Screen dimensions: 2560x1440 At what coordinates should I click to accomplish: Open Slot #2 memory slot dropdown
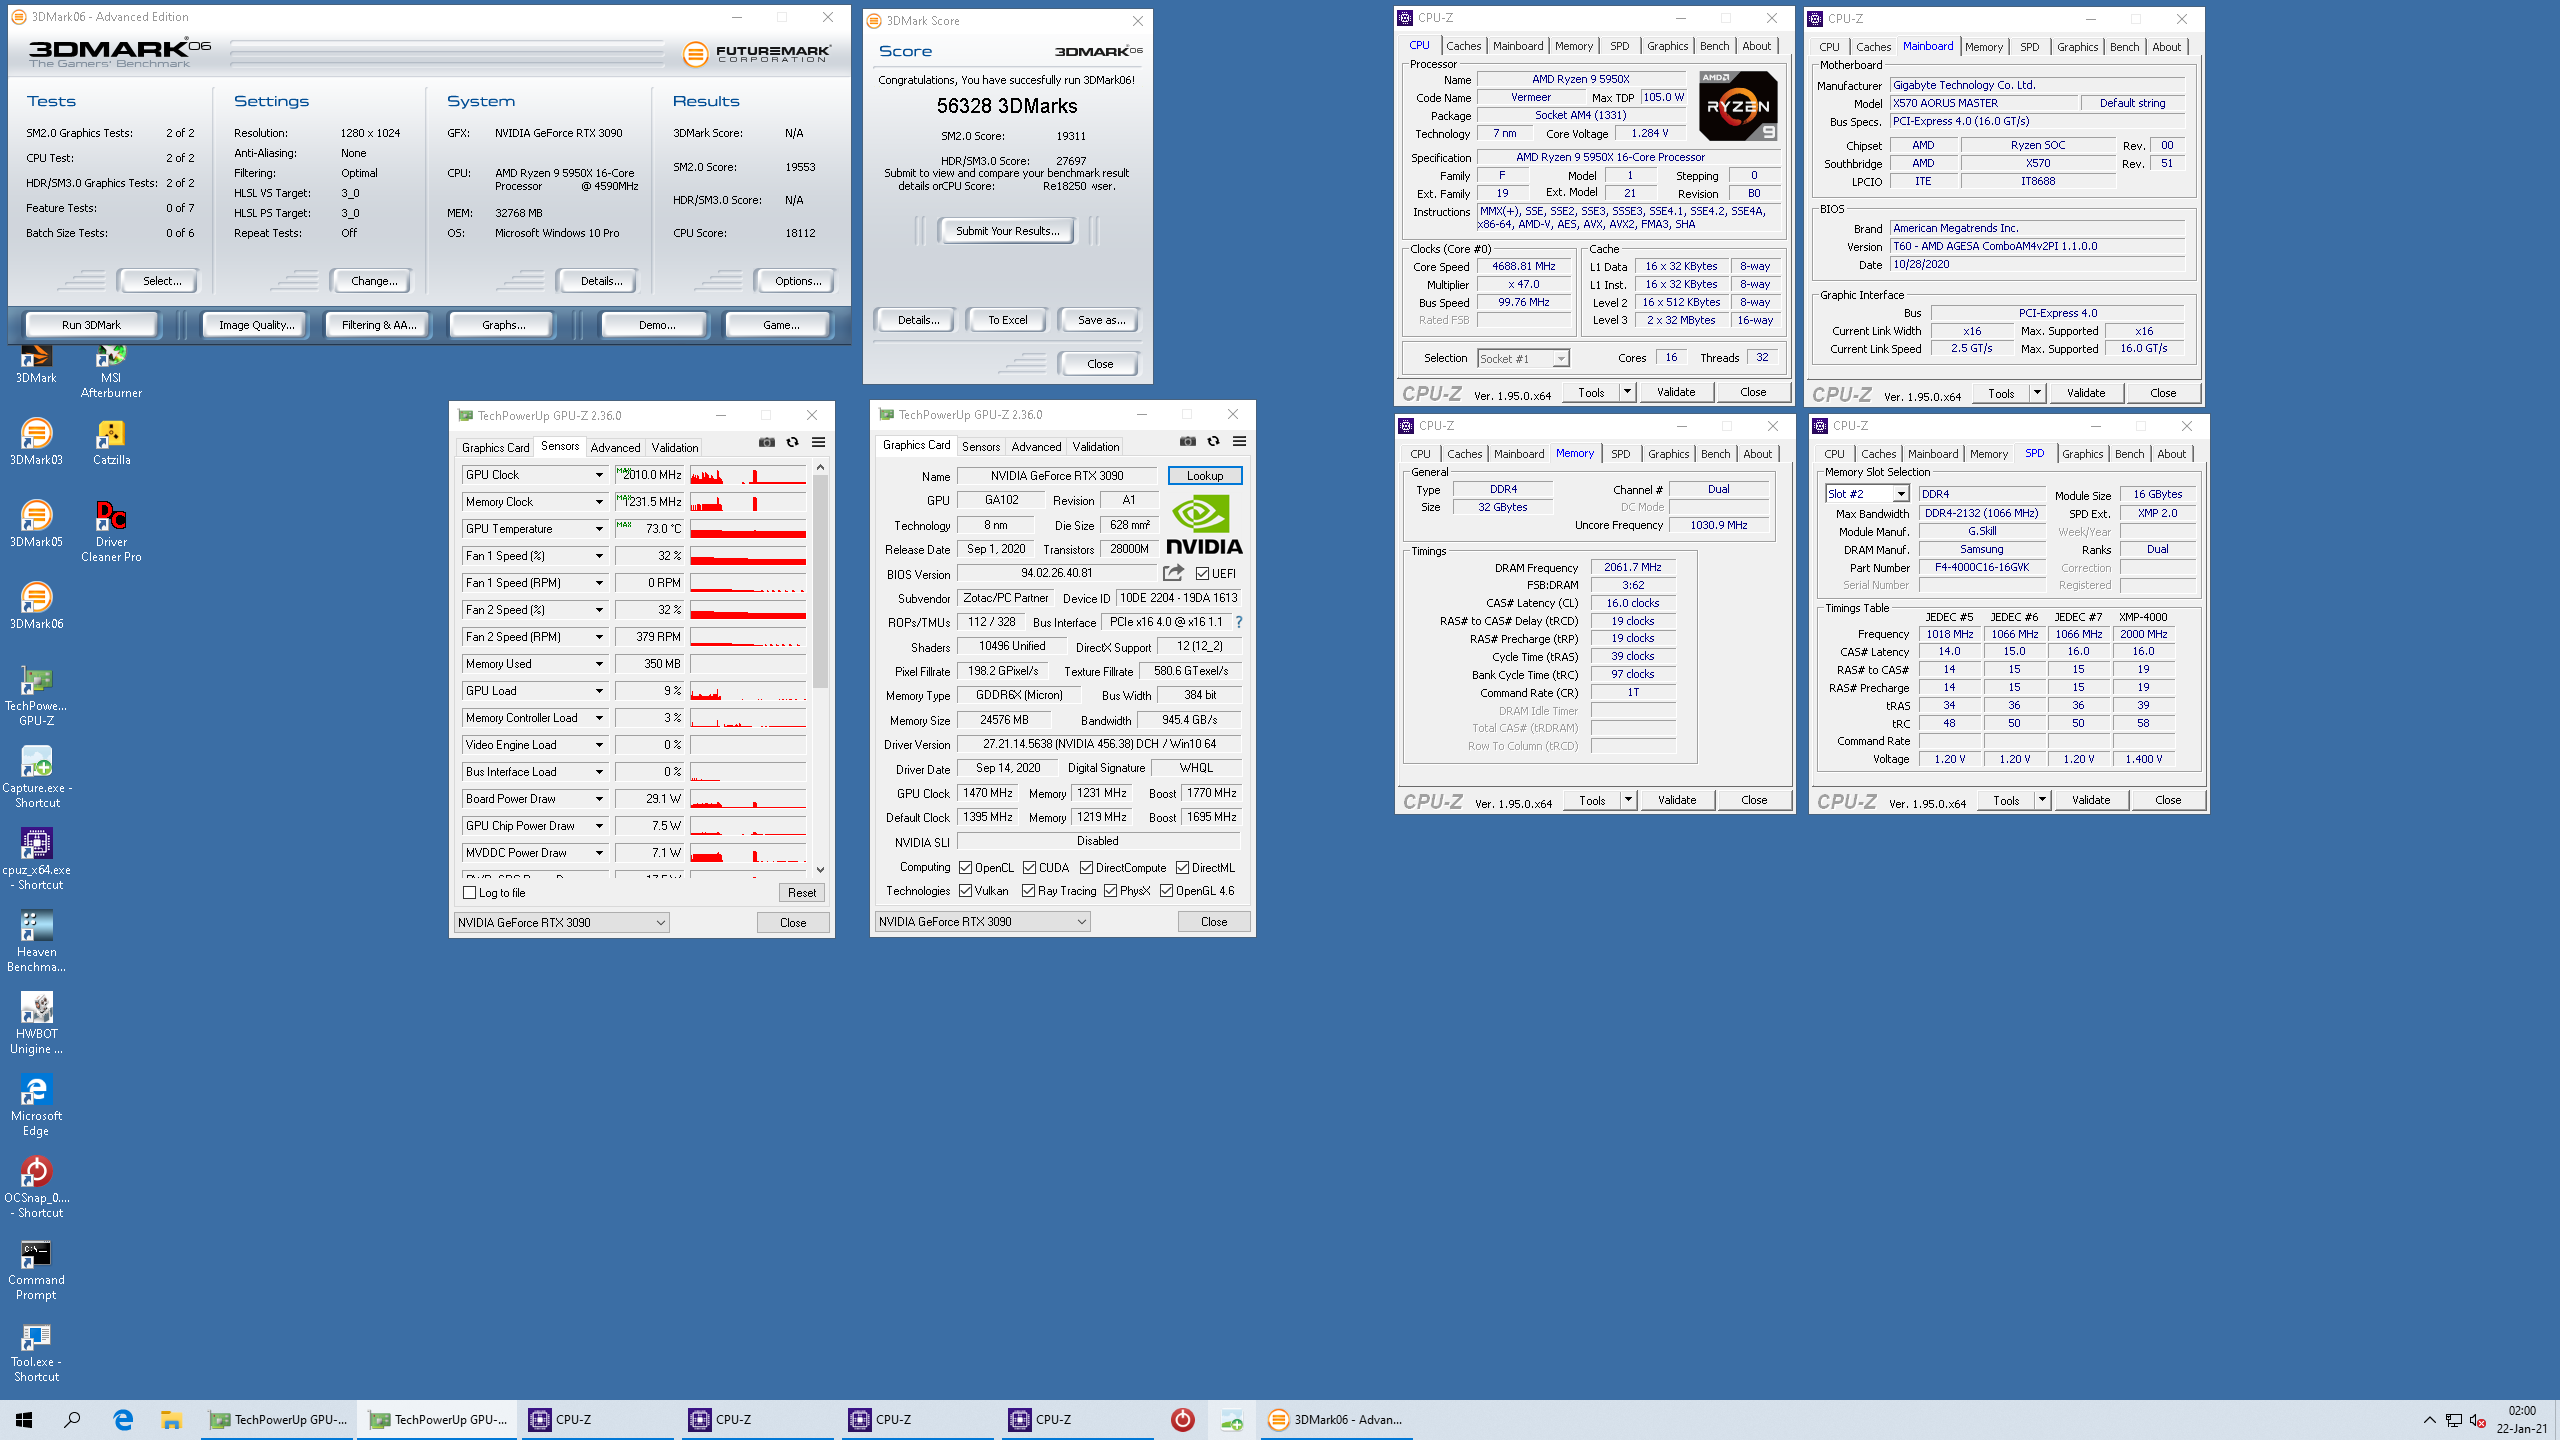(x=1867, y=494)
